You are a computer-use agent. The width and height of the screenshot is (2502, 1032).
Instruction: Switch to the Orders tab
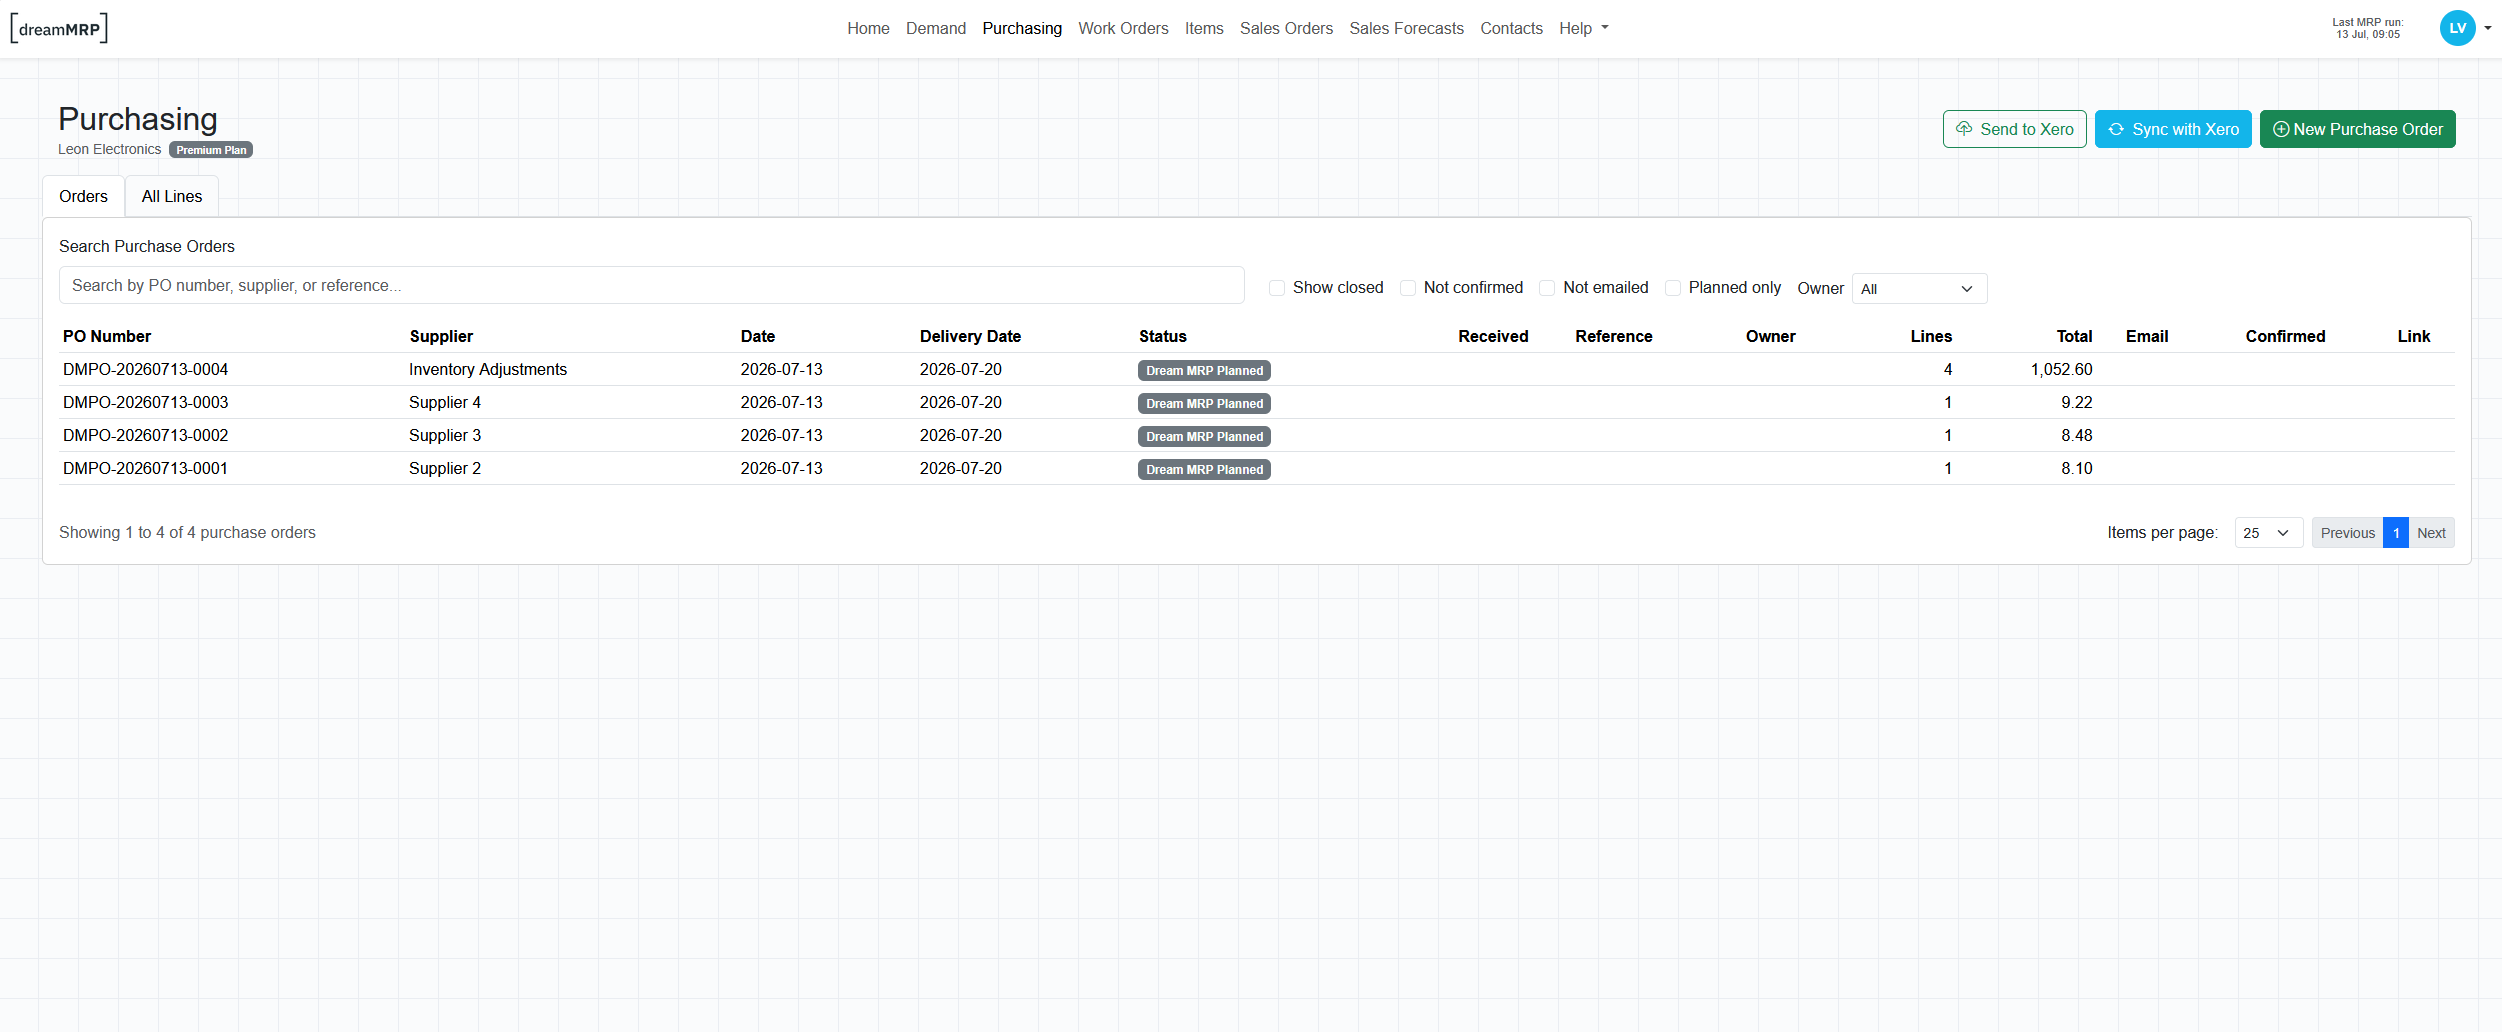tap(83, 196)
